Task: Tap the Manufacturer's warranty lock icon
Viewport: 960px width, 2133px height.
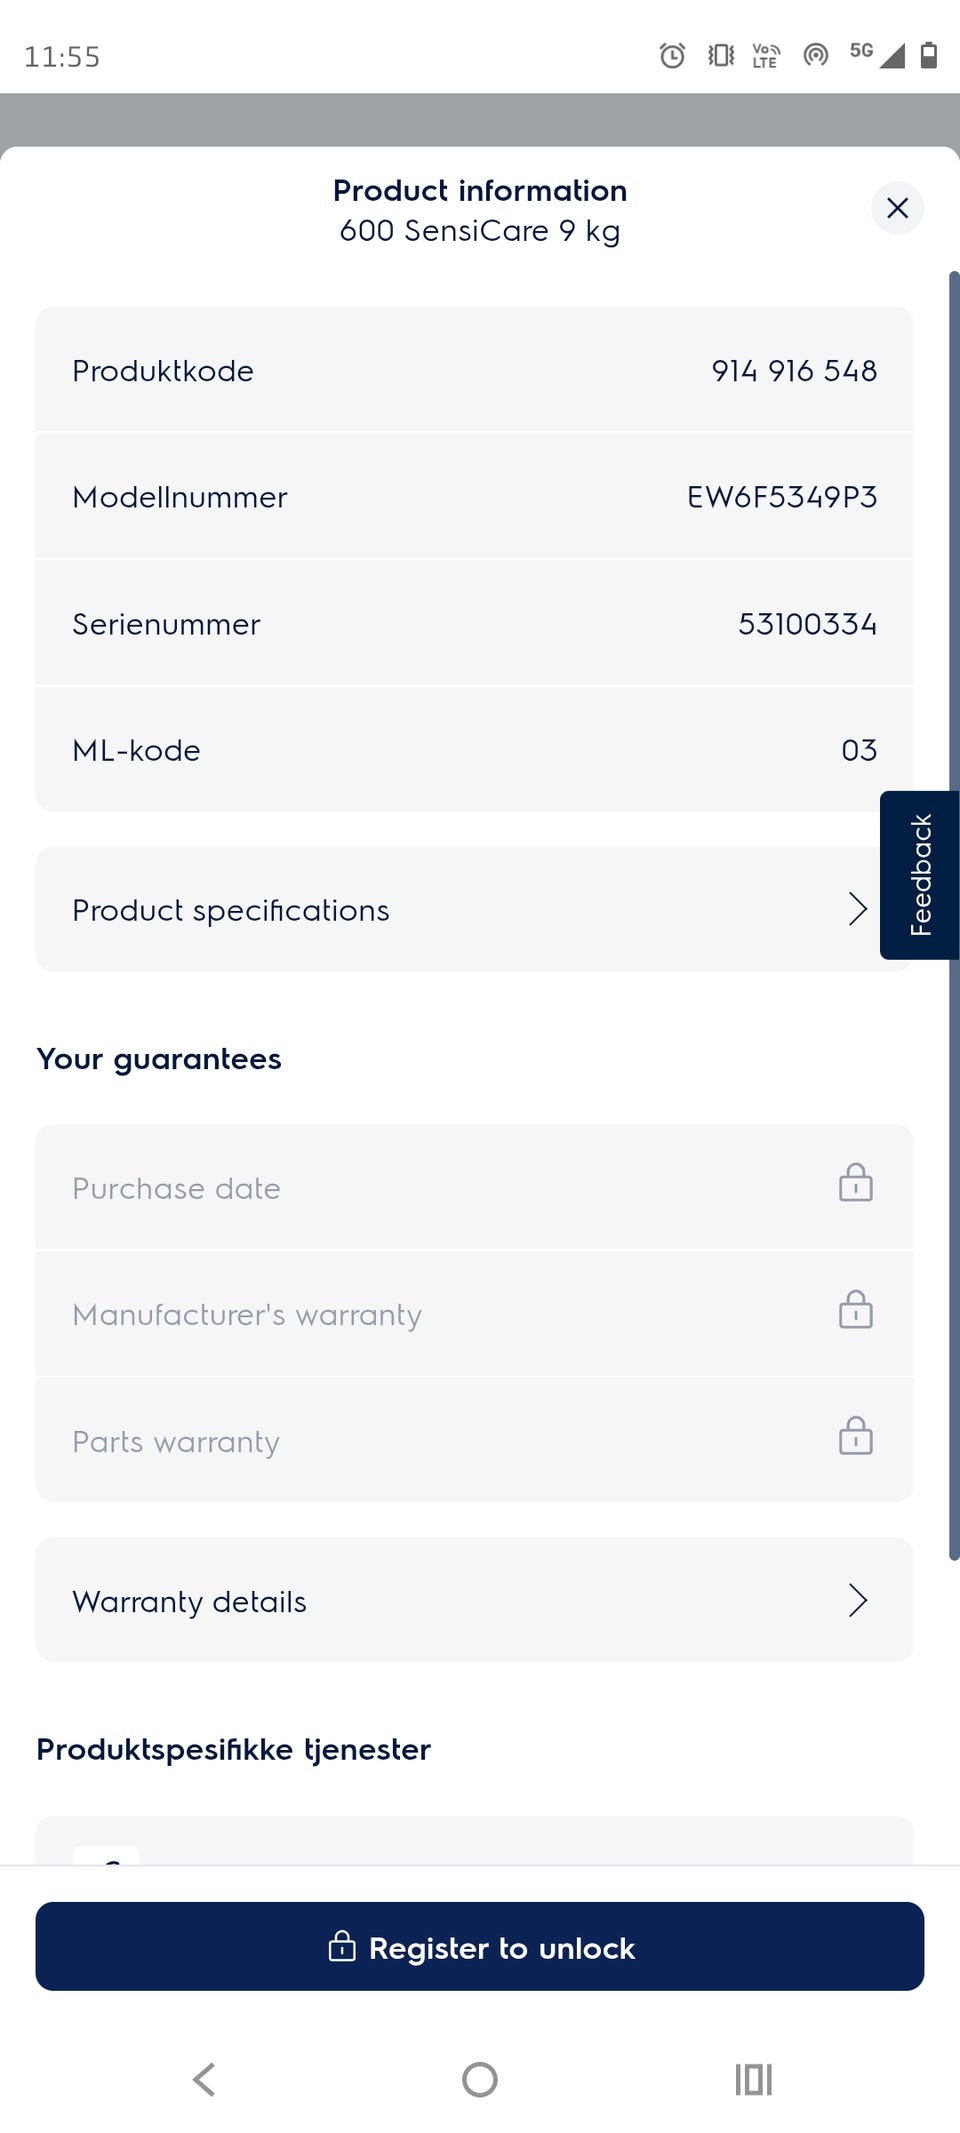Action: 855,1311
